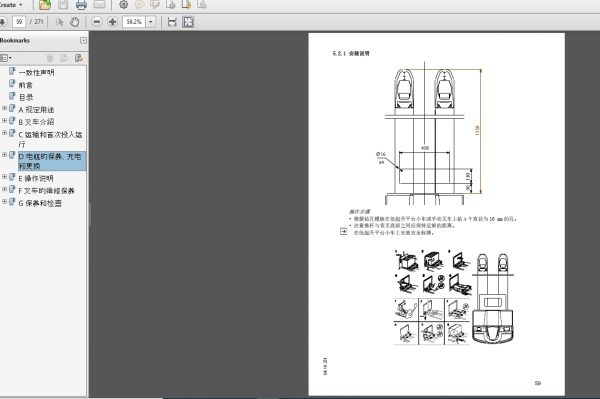
Task: Click the find current bookmark icon
Action: (79, 58)
